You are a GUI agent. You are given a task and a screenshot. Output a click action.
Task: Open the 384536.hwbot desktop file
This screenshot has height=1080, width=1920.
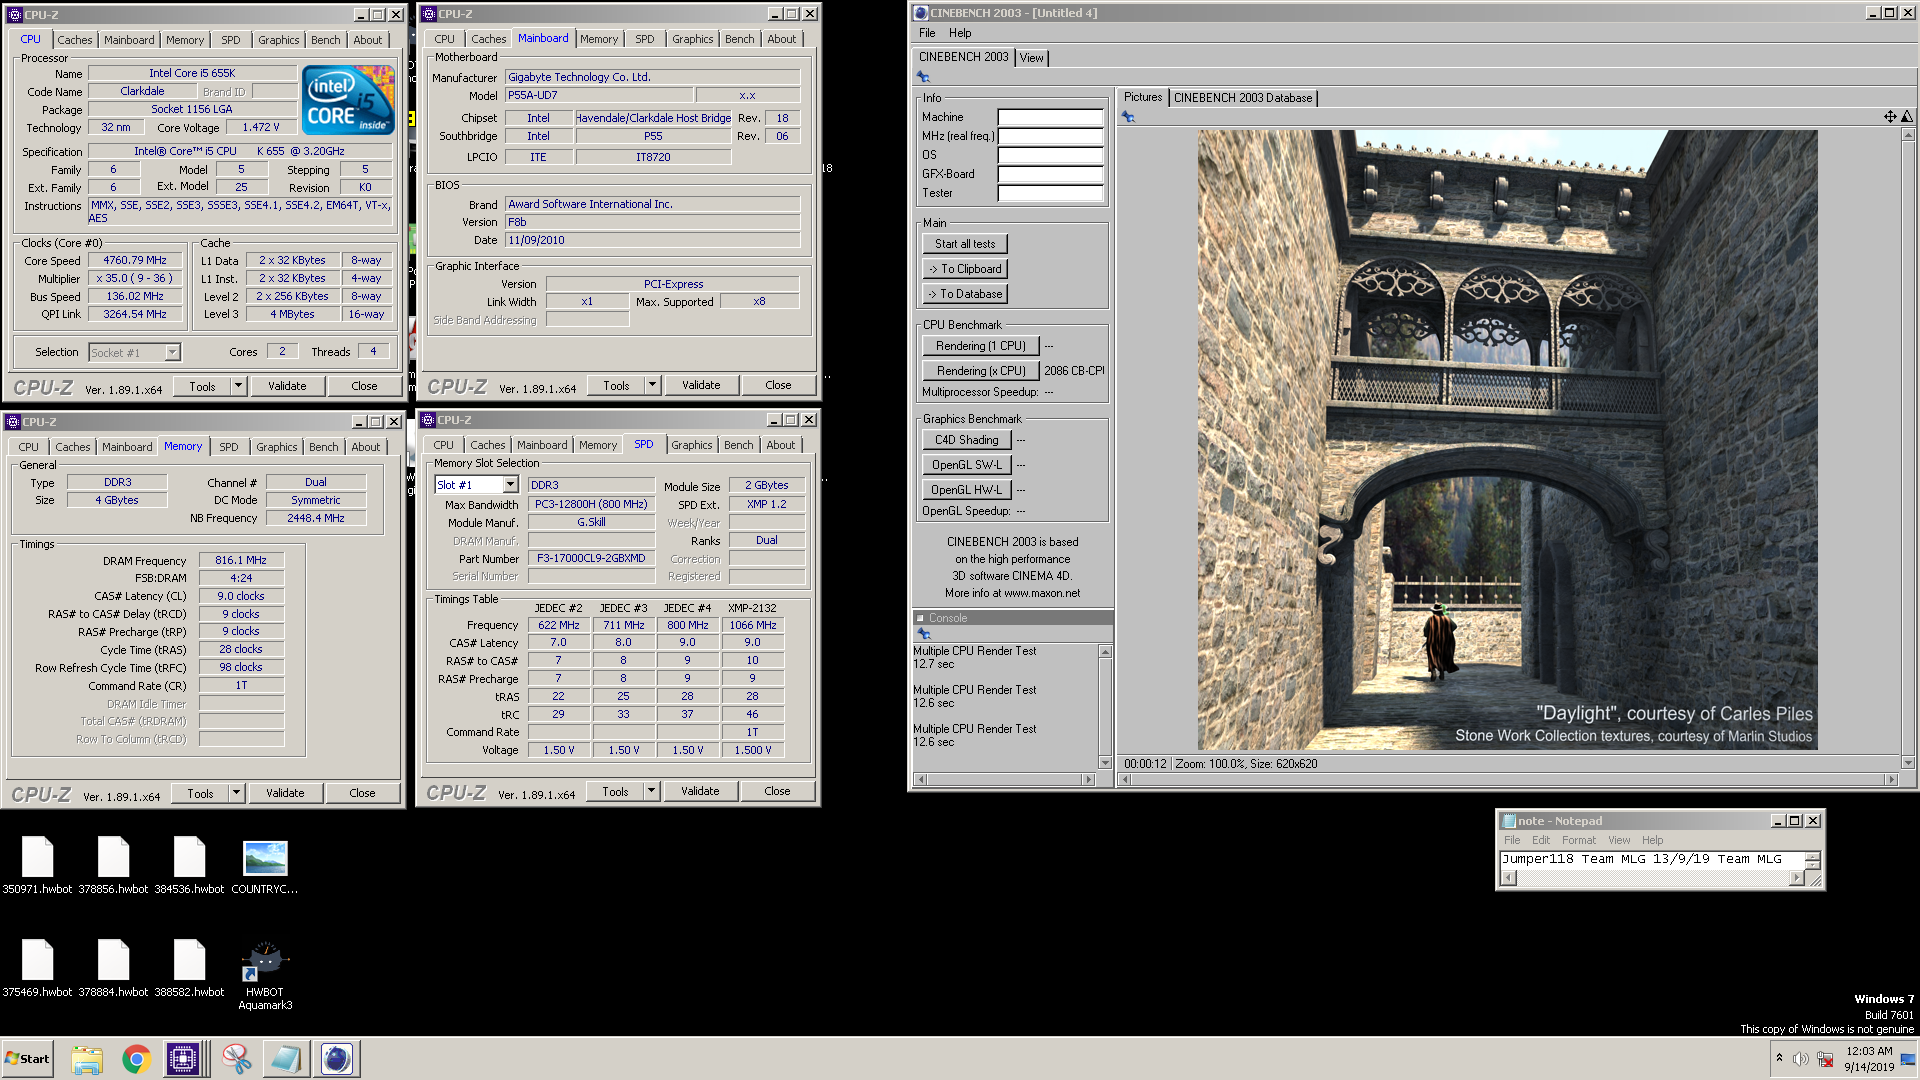tap(189, 865)
